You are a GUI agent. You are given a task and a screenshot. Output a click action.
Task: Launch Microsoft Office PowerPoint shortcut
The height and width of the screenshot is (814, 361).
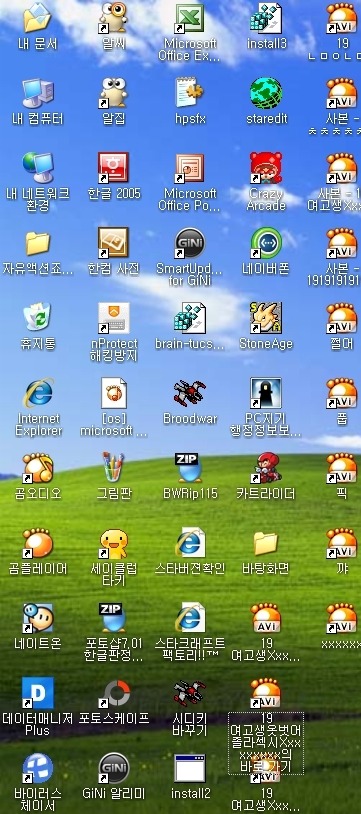coord(190,168)
